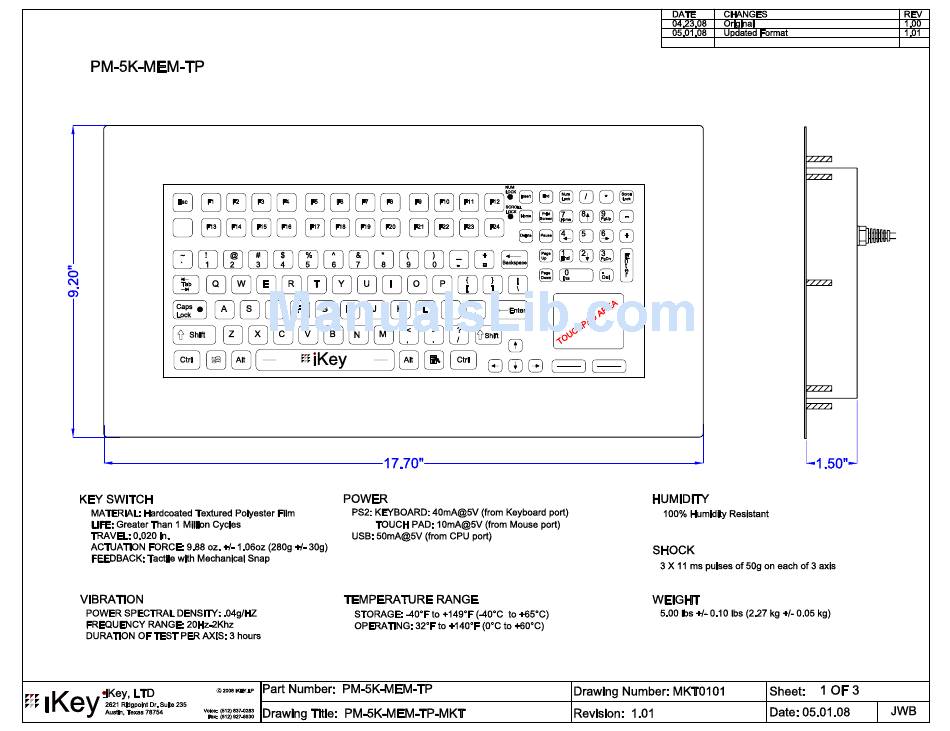The width and height of the screenshot is (950, 731).
Task: Select FREQUENCY RANGE: 20Hz-2Khz line
Action: click(159, 624)
